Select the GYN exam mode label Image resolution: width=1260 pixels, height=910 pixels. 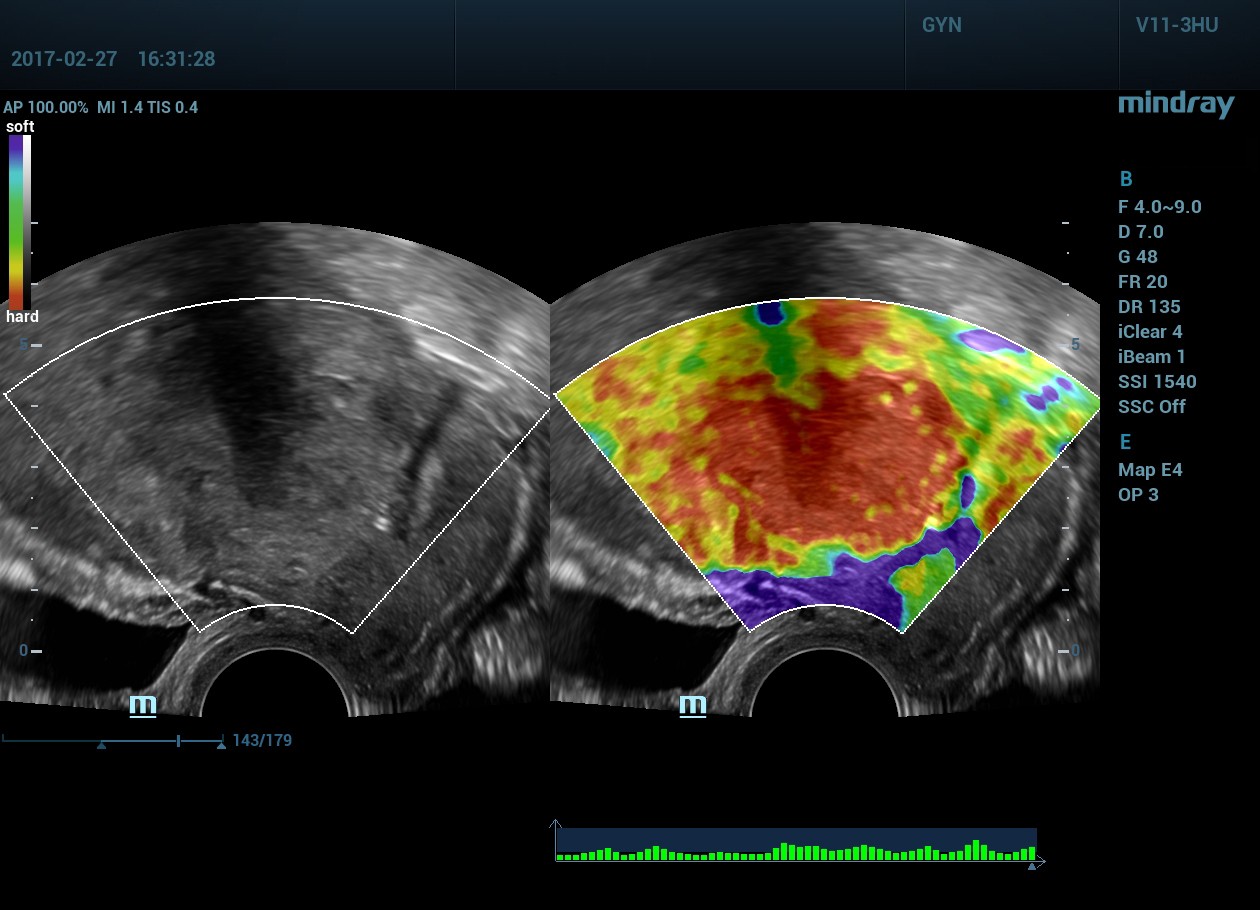pyautogui.click(x=941, y=26)
